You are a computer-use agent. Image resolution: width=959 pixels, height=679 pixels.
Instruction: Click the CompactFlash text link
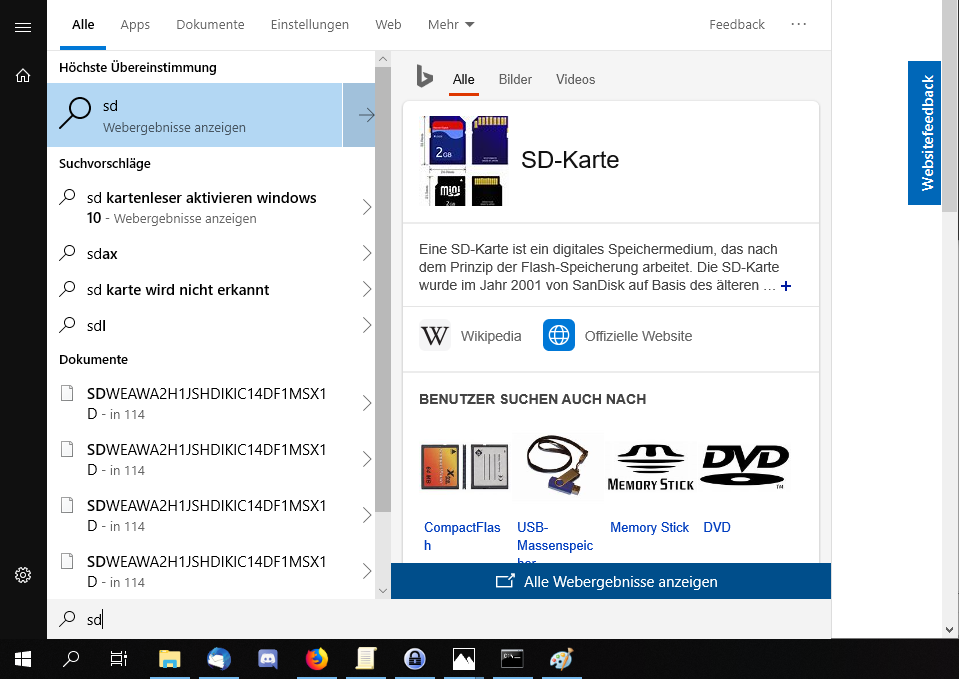point(462,536)
